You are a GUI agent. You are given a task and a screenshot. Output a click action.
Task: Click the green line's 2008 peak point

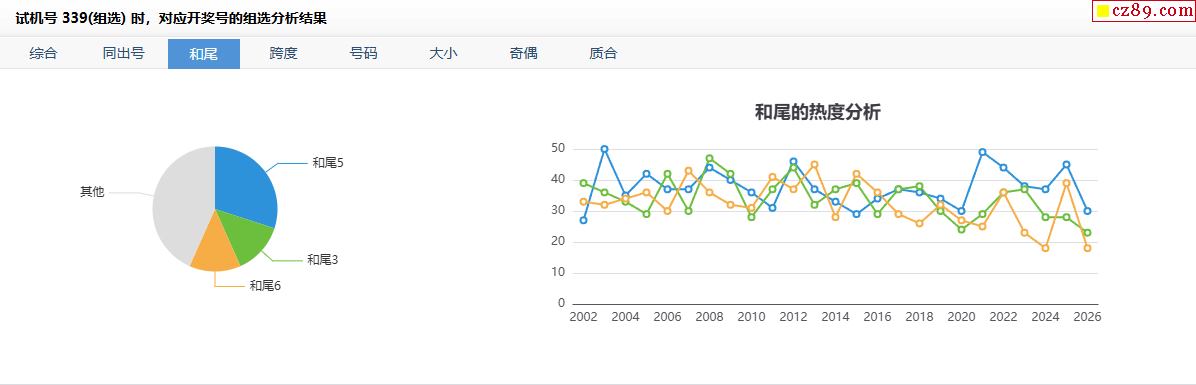pyautogui.click(x=709, y=159)
